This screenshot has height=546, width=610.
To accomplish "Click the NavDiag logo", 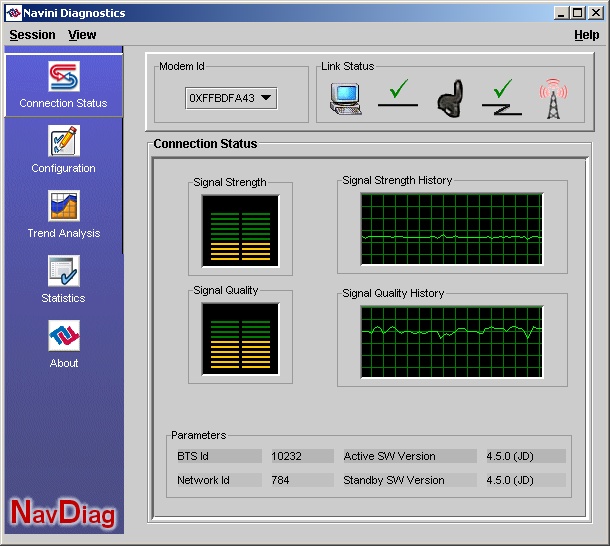I will (63, 513).
